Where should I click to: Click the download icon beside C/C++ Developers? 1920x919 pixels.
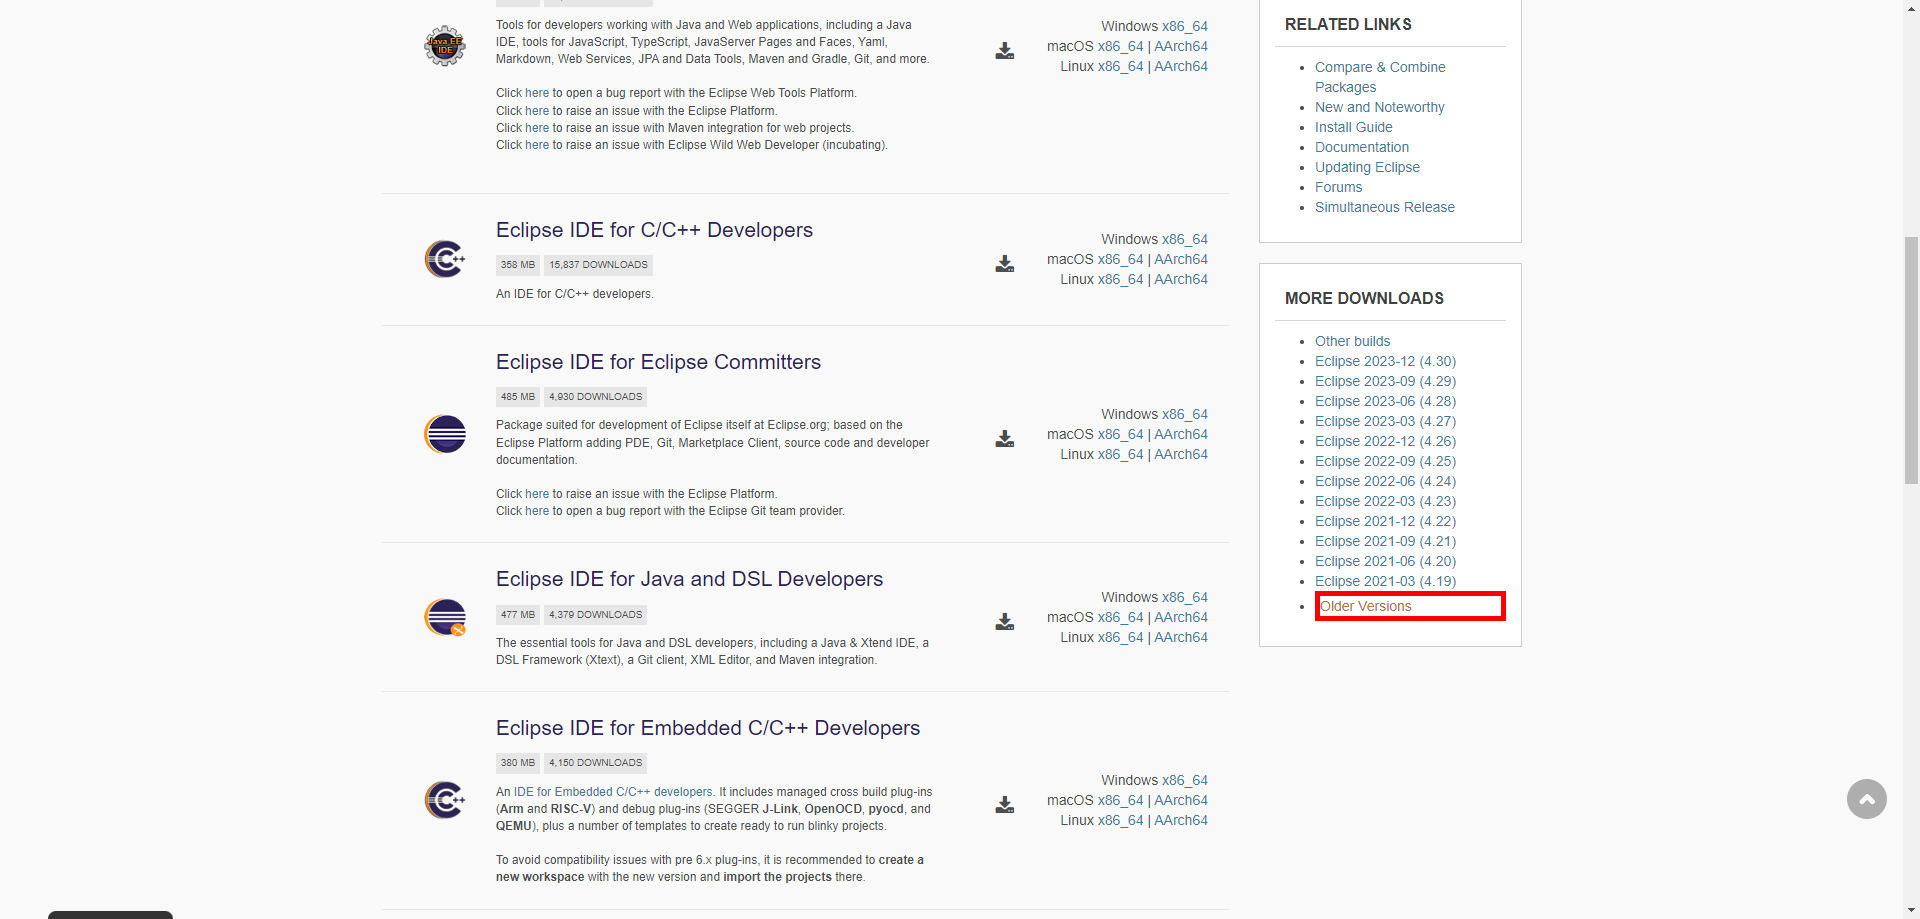(1004, 264)
